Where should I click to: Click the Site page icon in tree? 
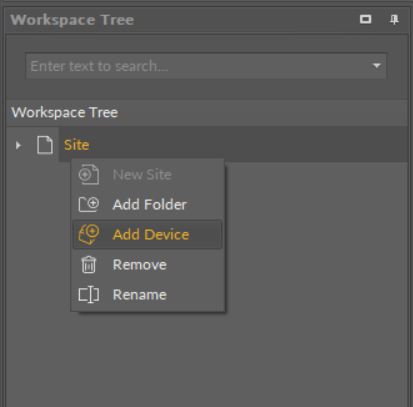(x=45, y=145)
